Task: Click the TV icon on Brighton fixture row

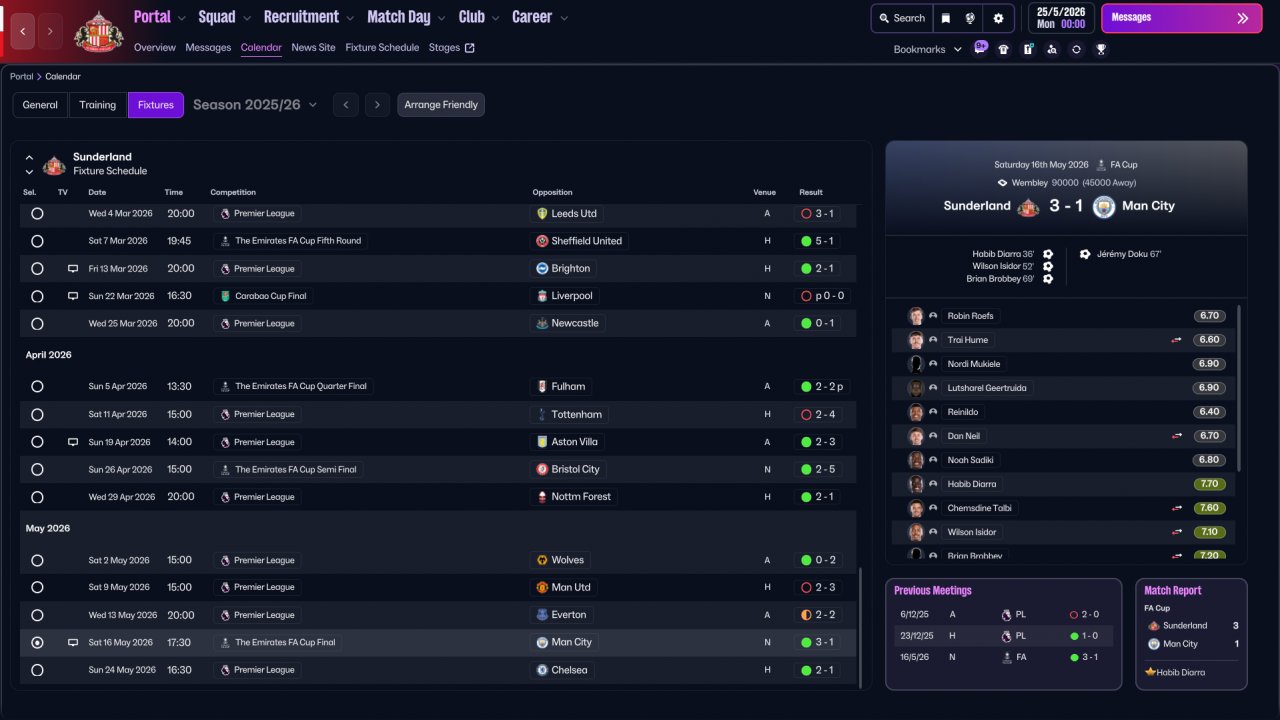Action: pos(72,269)
